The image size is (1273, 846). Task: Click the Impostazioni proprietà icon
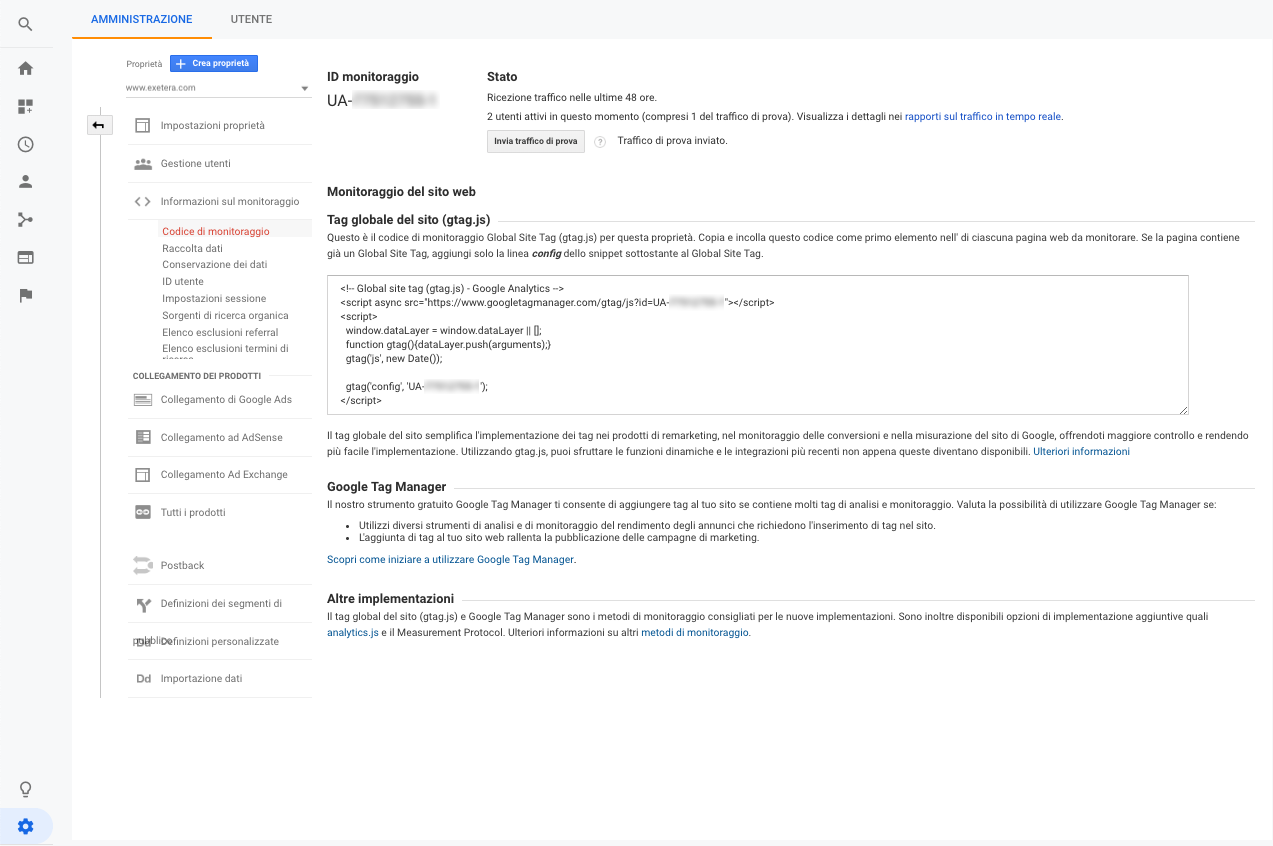[x=142, y=126]
